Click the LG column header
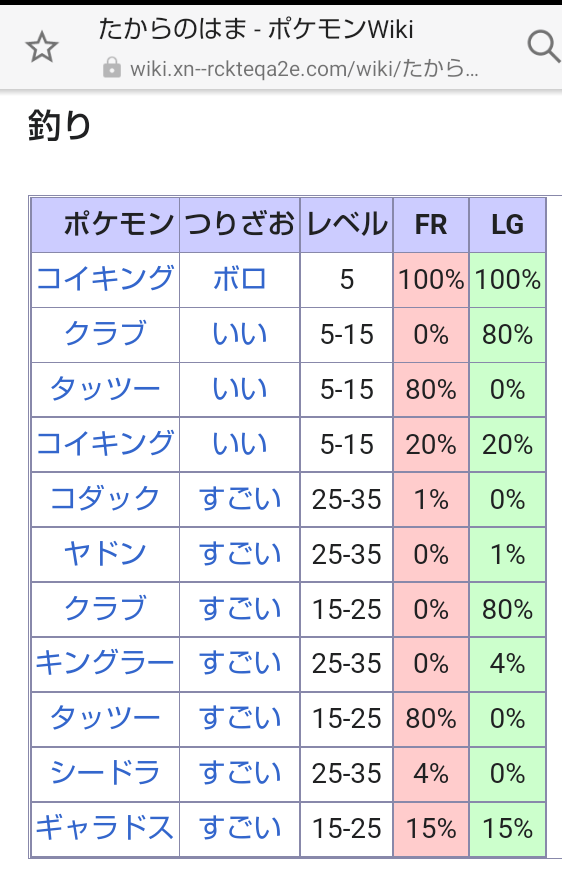562x877 pixels. (x=507, y=225)
